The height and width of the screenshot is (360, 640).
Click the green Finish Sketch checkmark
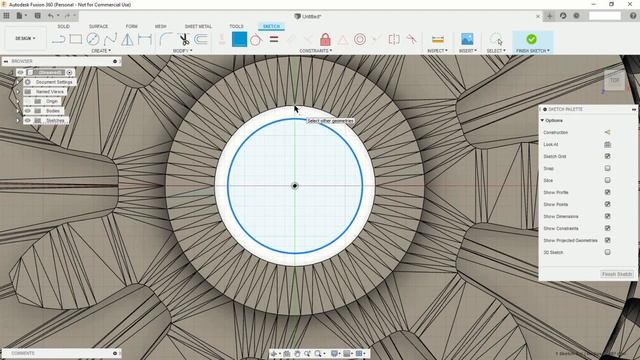point(531,39)
